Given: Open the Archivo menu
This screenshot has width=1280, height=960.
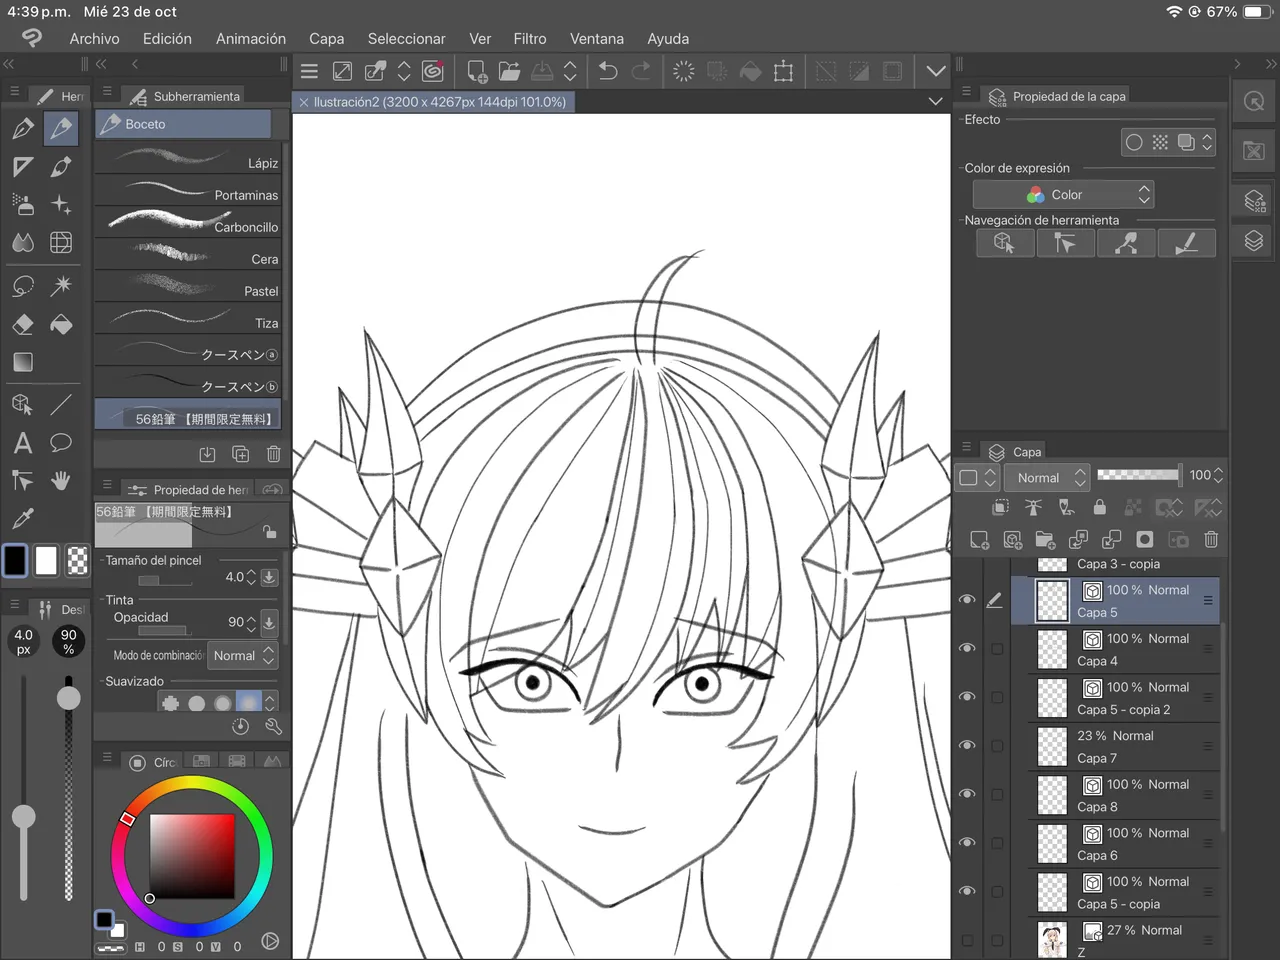Looking at the screenshot, I should pos(94,39).
